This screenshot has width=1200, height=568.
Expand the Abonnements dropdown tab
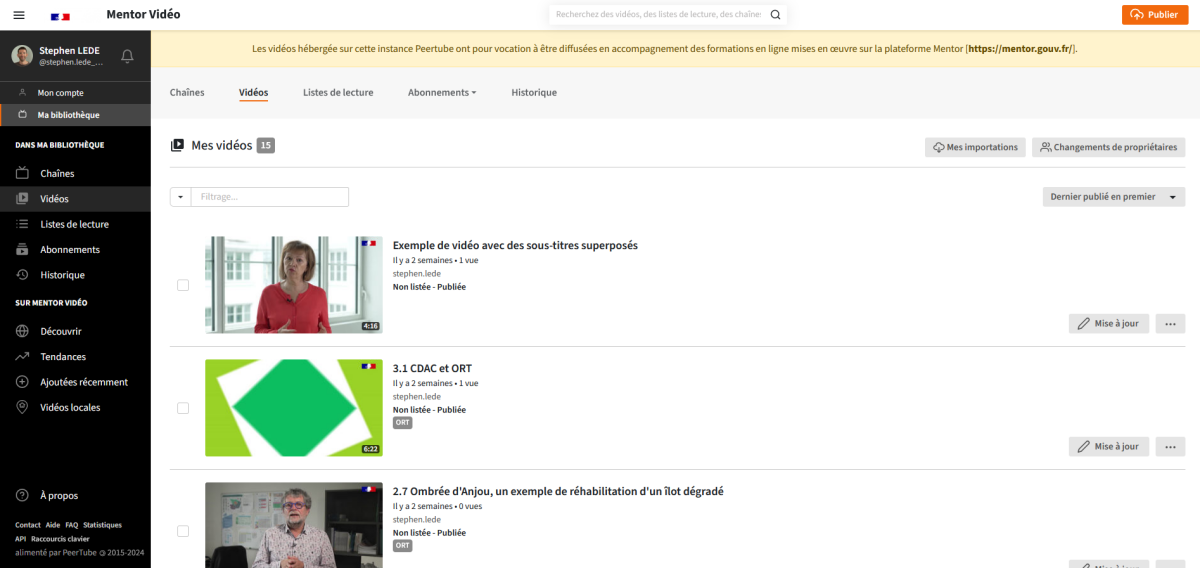pos(442,93)
